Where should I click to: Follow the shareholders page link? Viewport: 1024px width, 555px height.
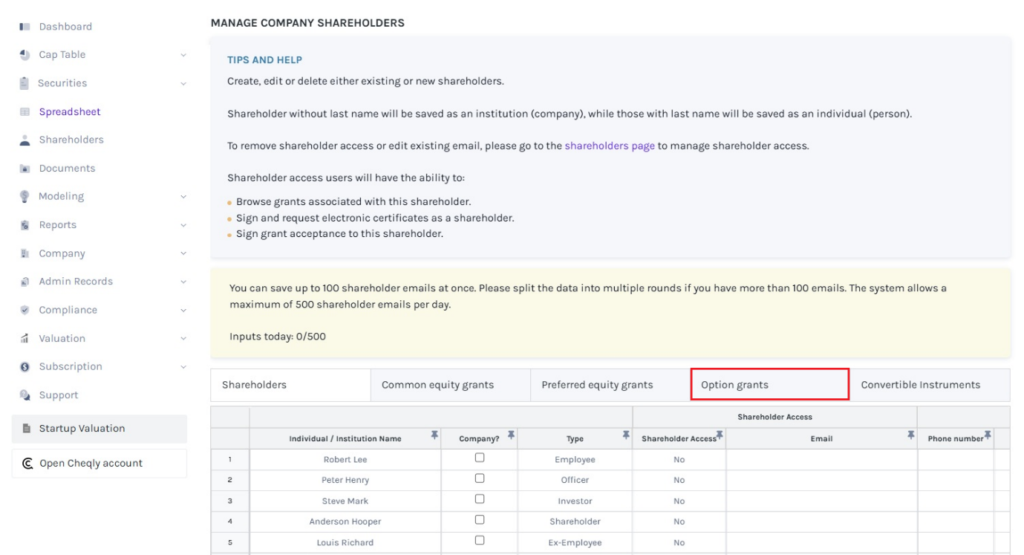[x=609, y=146]
